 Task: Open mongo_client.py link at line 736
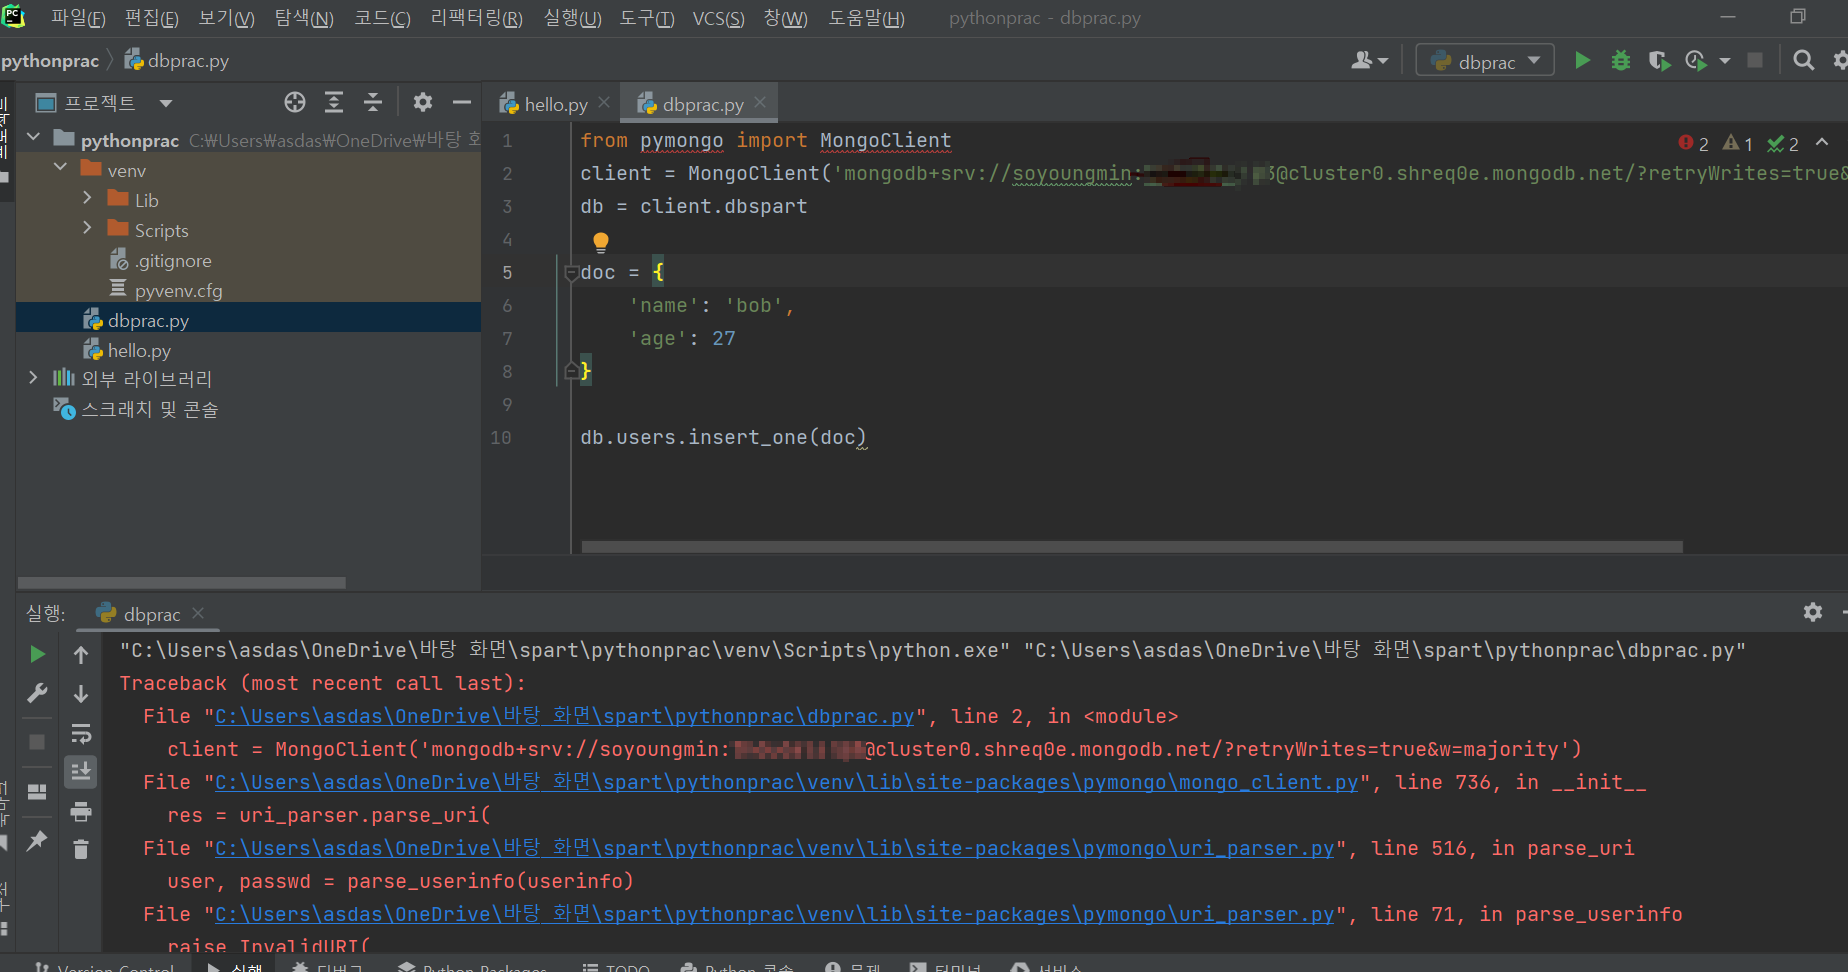(787, 783)
